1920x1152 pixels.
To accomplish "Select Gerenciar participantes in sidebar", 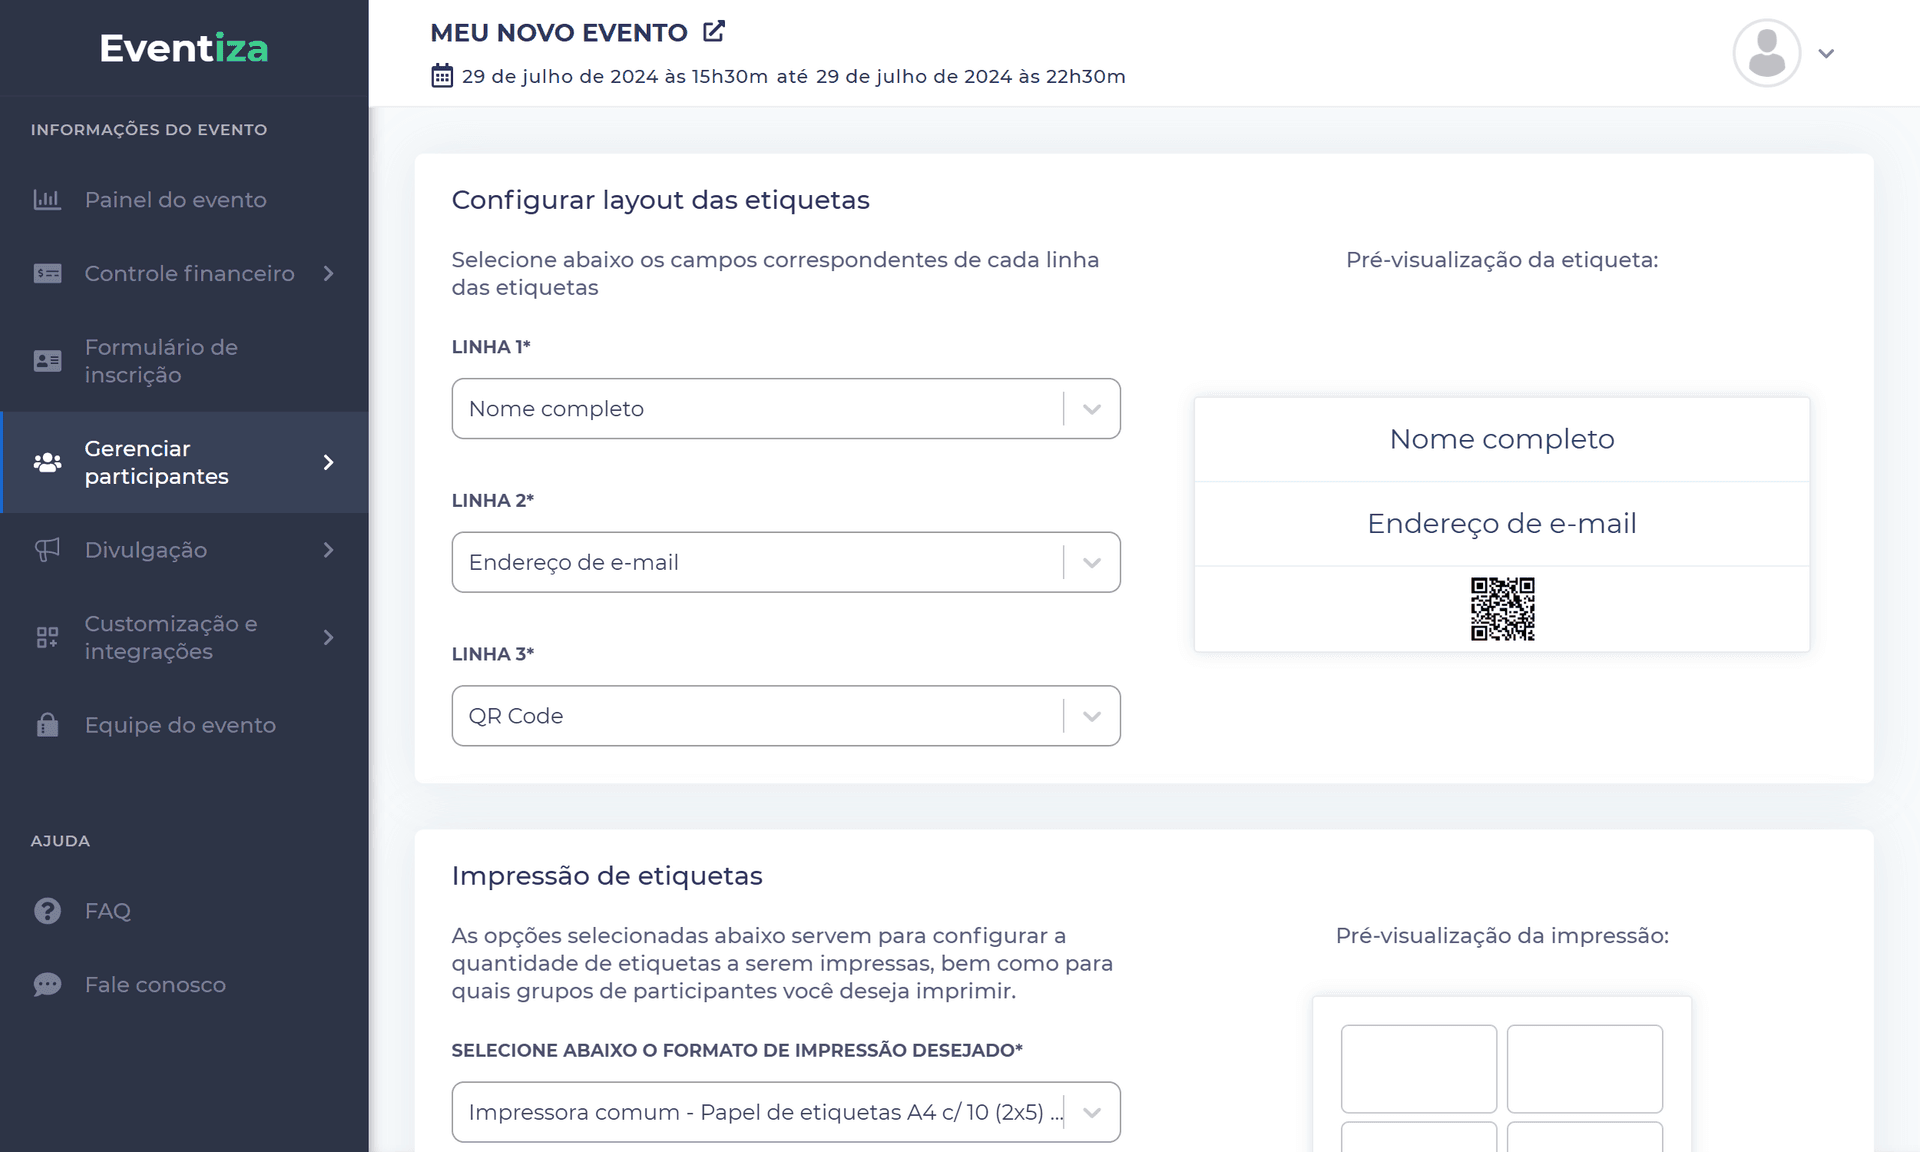I will pos(157,463).
